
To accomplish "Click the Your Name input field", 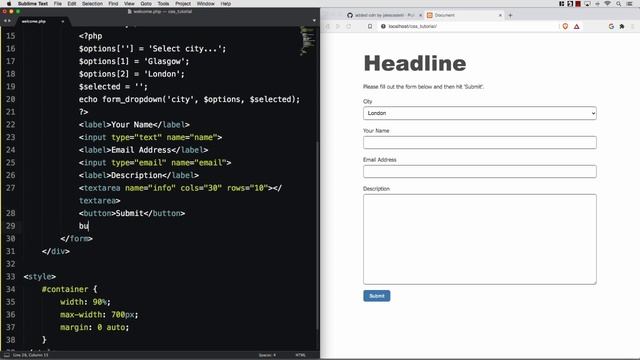I will [x=480, y=142].
